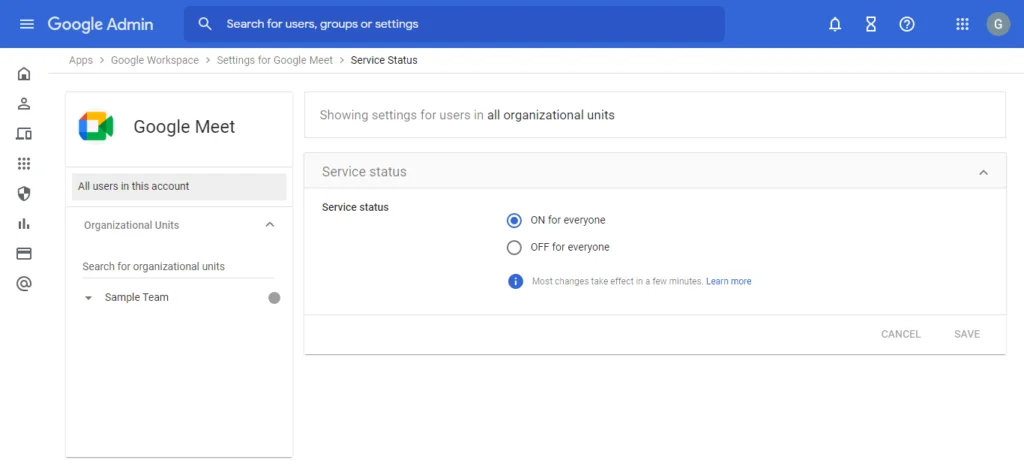The height and width of the screenshot is (469, 1024).
Task: Go to Google Workspace breadcrumb
Action: pos(155,60)
